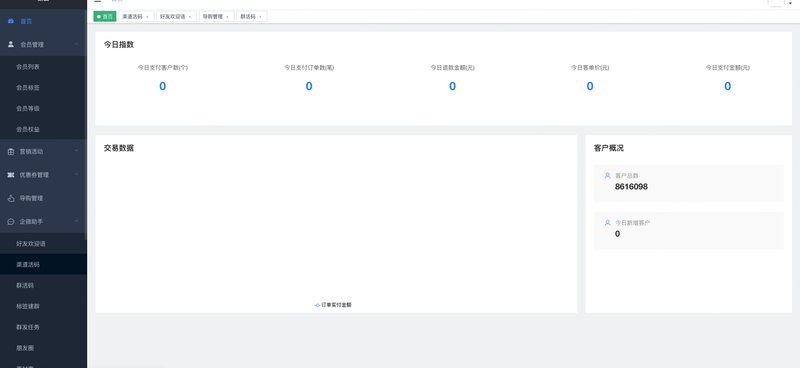Open the account dropdown caret top right
800x368 pixels.
791,3
